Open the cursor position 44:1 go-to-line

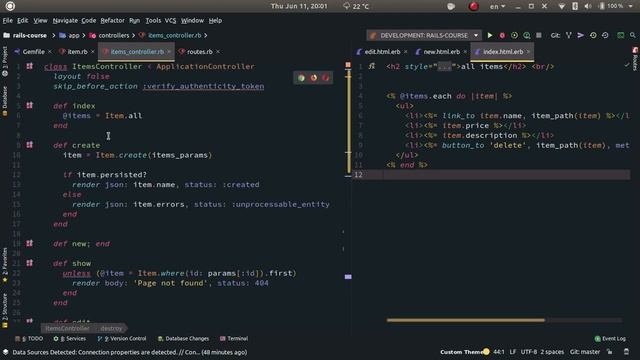(x=499, y=352)
